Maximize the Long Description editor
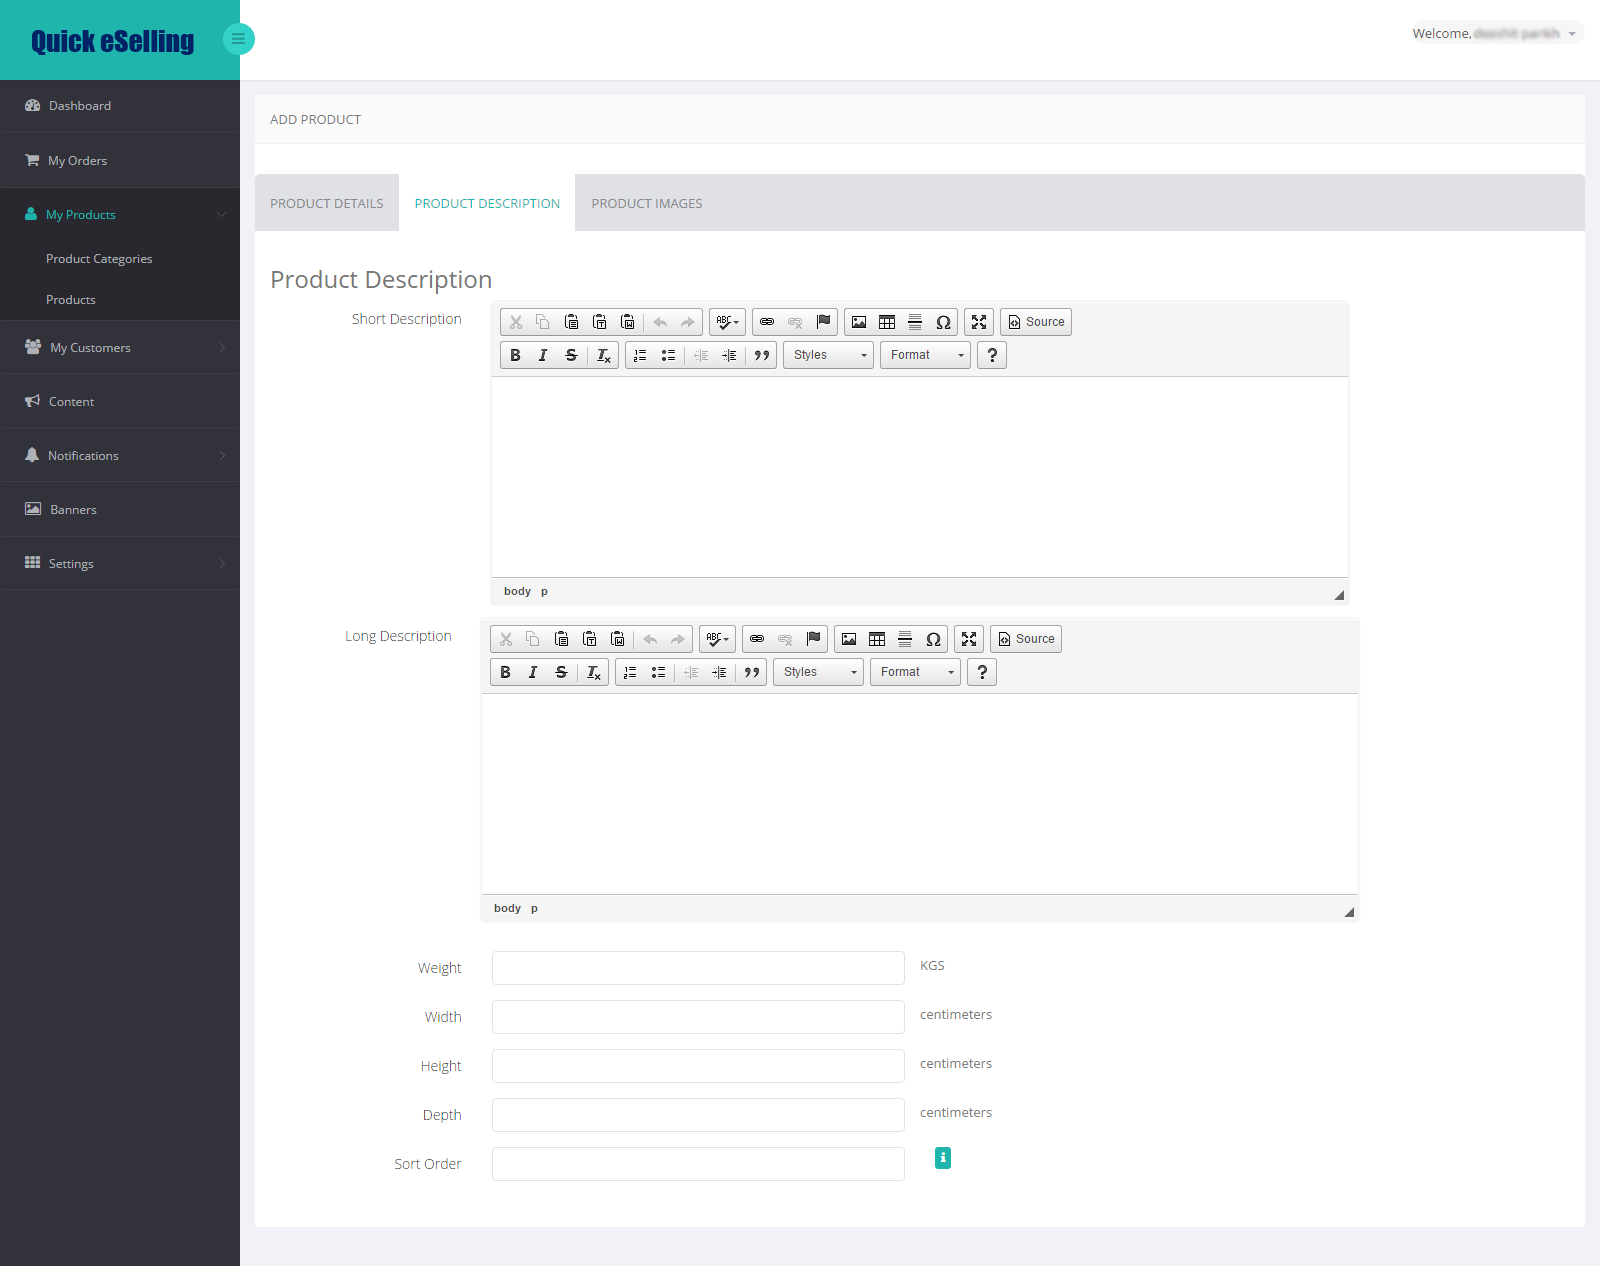Screen dimensions: 1600x1266 (x=969, y=639)
